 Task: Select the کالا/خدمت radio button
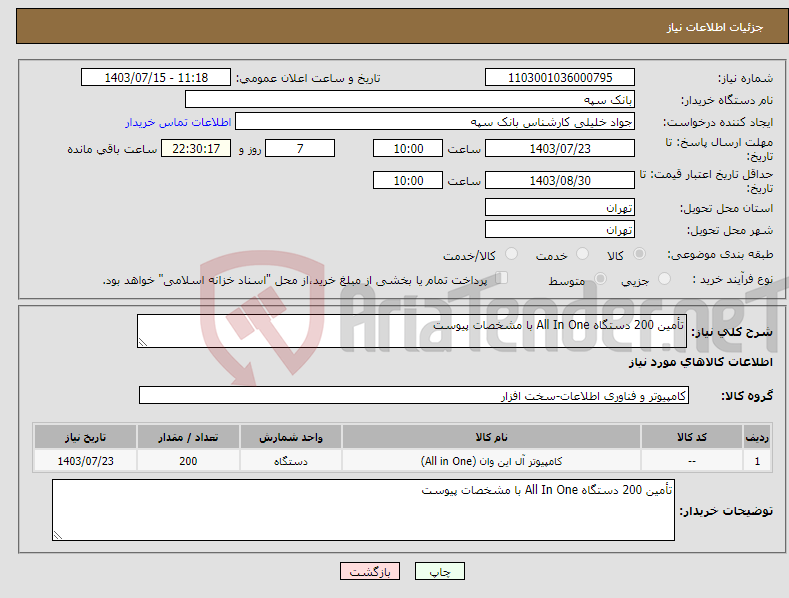pyautogui.click(x=511, y=254)
